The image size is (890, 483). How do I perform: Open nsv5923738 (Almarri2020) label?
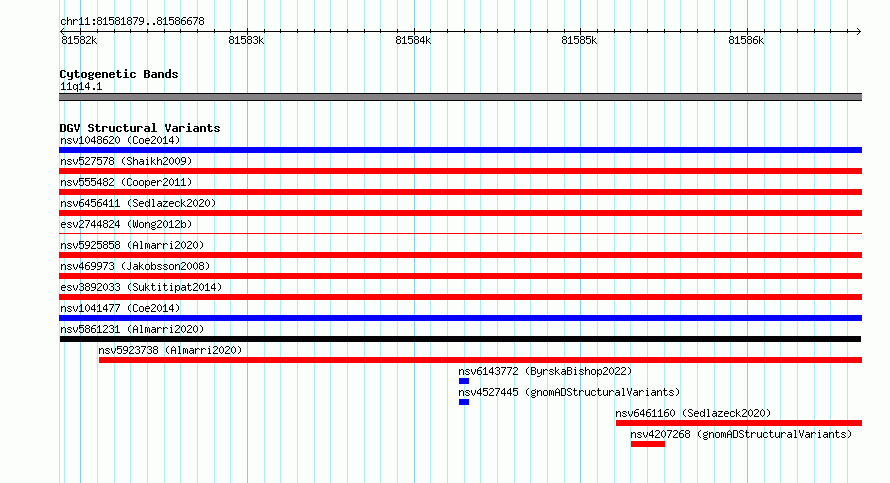pyautogui.click(x=170, y=350)
